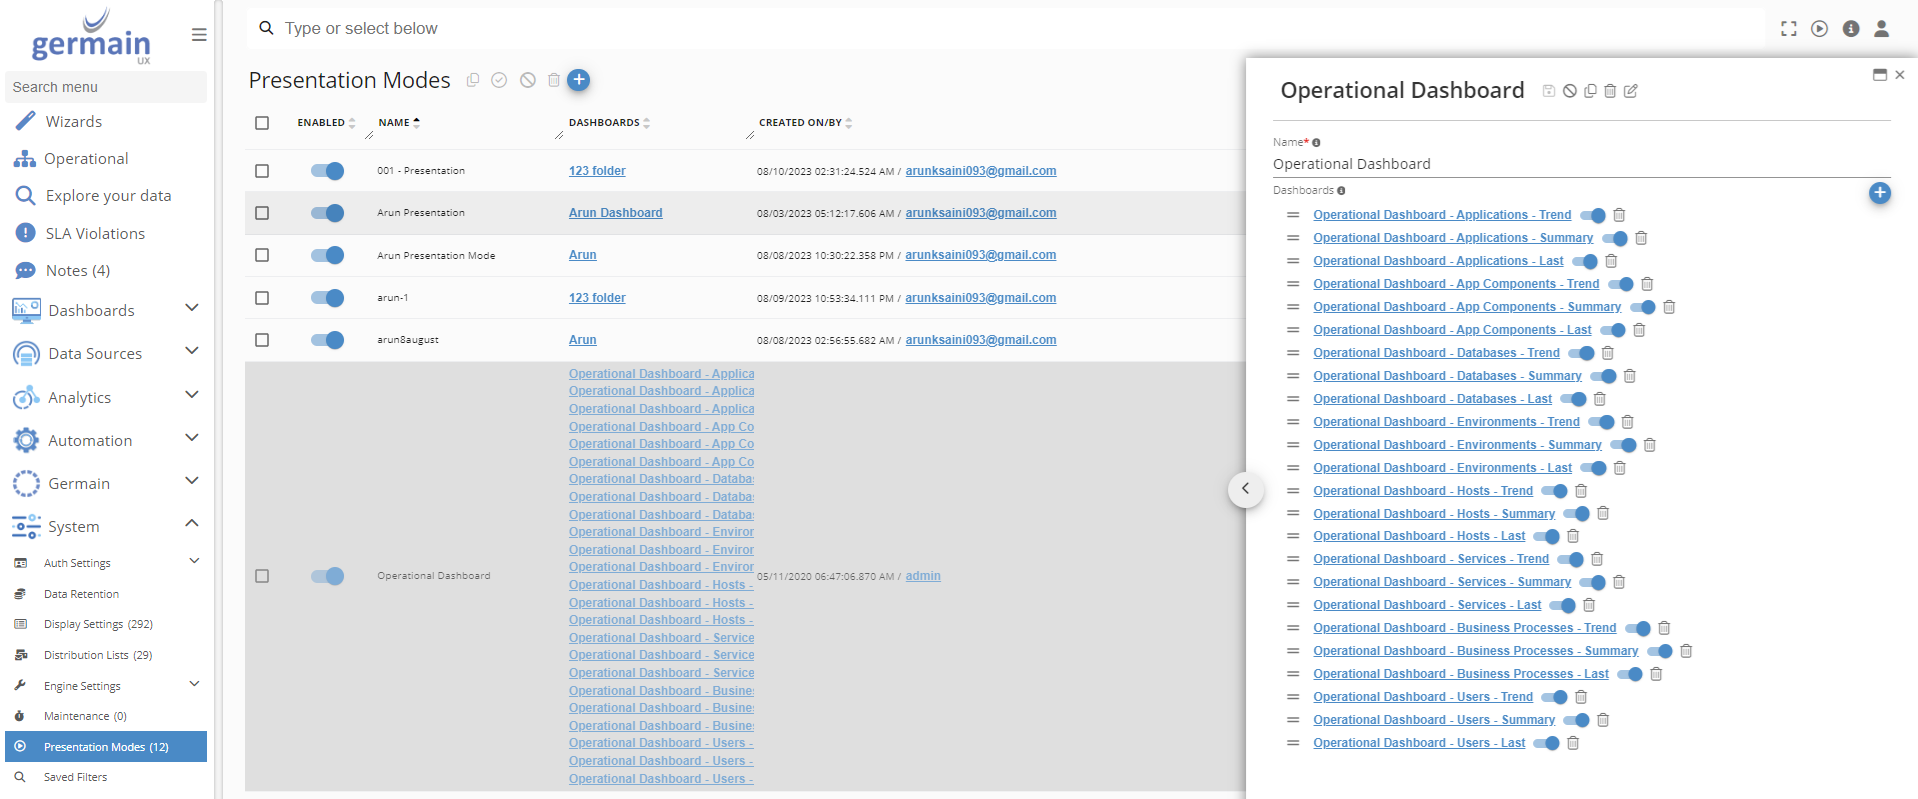Open Operational Dashboard - Users - Last link
1918x799 pixels.
[x=1418, y=743]
